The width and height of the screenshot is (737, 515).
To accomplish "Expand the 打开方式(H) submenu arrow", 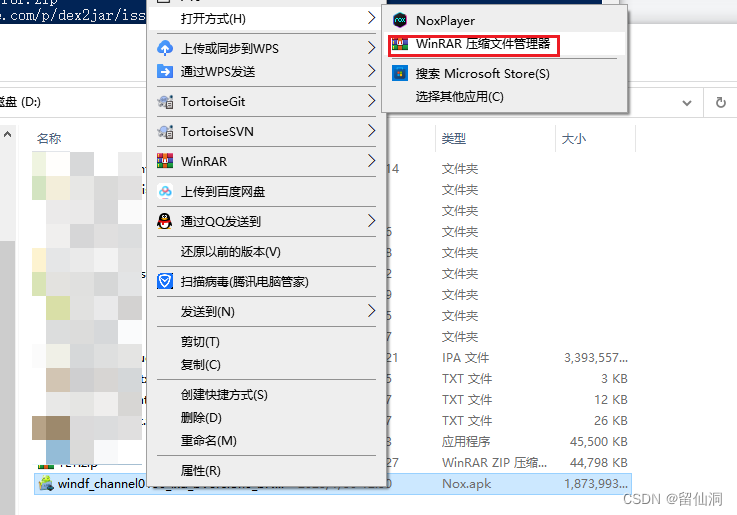I will 371,18.
